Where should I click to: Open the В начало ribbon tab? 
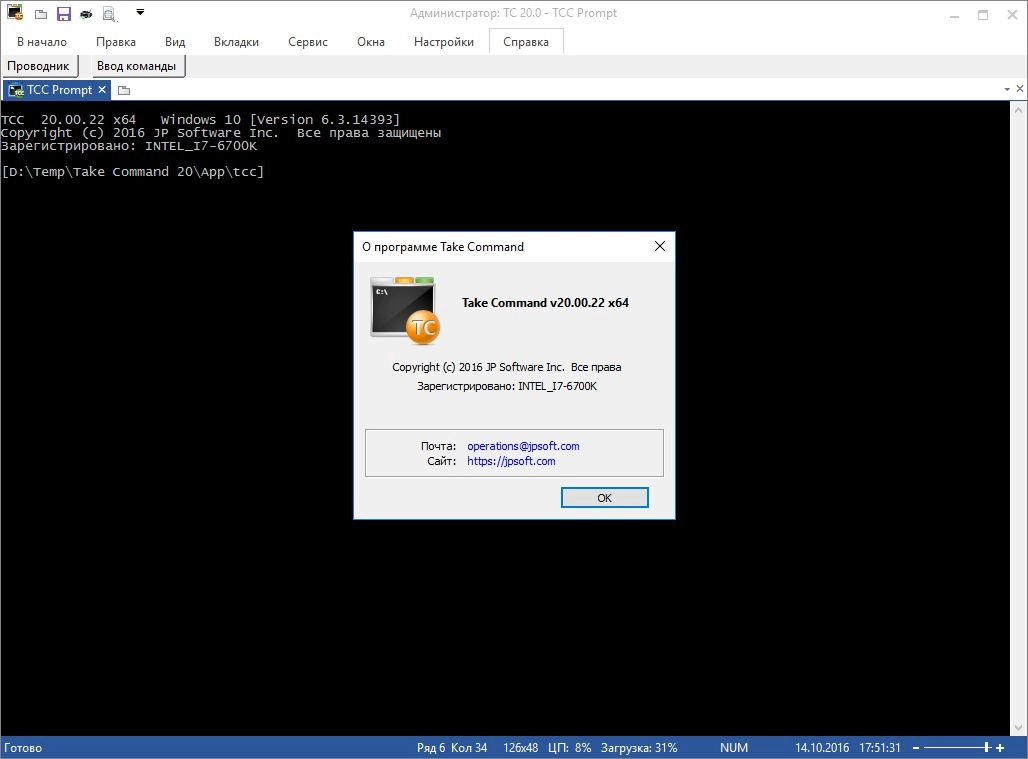(x=42, y=42)
